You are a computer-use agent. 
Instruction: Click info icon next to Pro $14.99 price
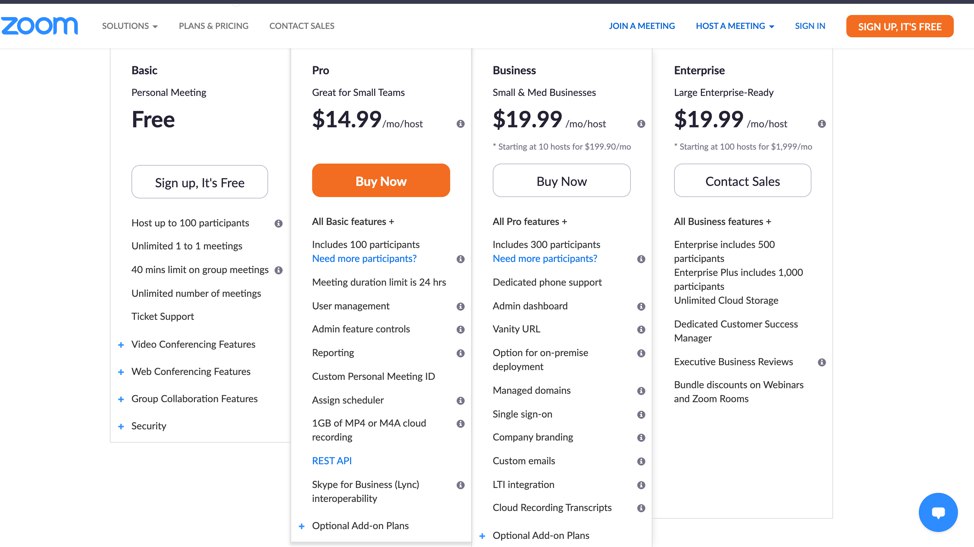tap(460, 124)
